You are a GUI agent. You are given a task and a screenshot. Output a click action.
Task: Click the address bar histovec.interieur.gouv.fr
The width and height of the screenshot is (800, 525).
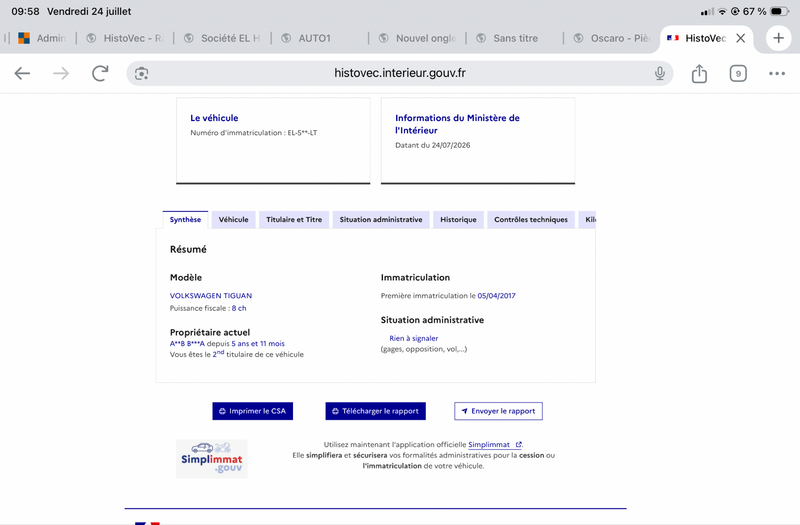(x=399, y=73)
